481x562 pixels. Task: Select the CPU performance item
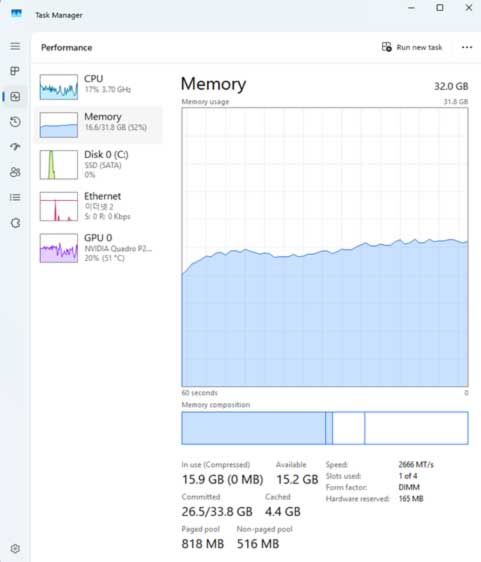pos(98,86)
